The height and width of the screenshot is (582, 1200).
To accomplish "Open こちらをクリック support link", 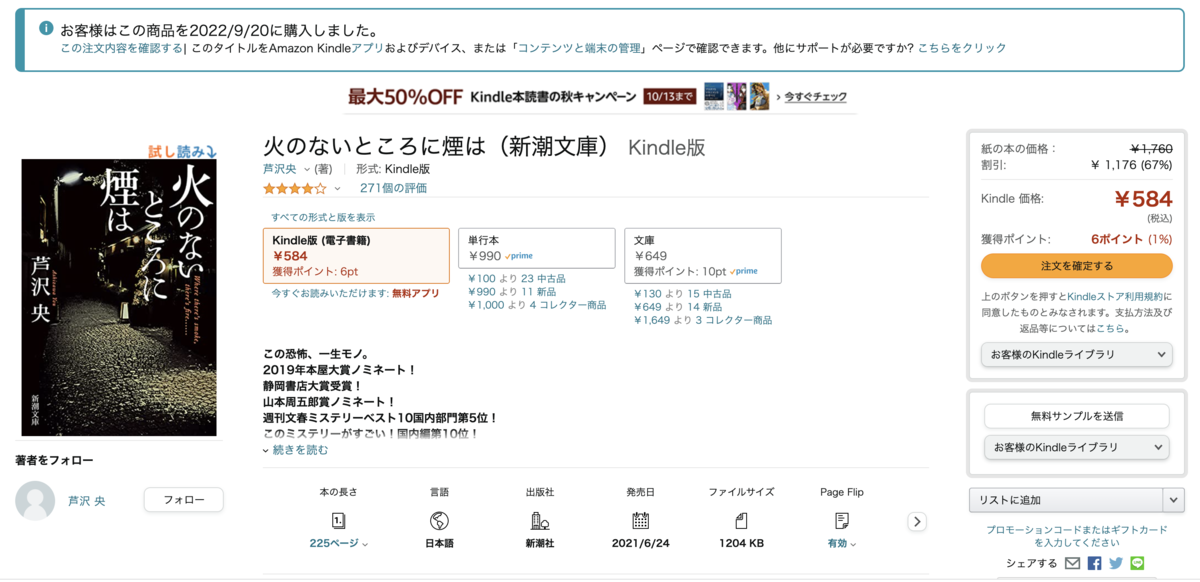I will 962,48.
